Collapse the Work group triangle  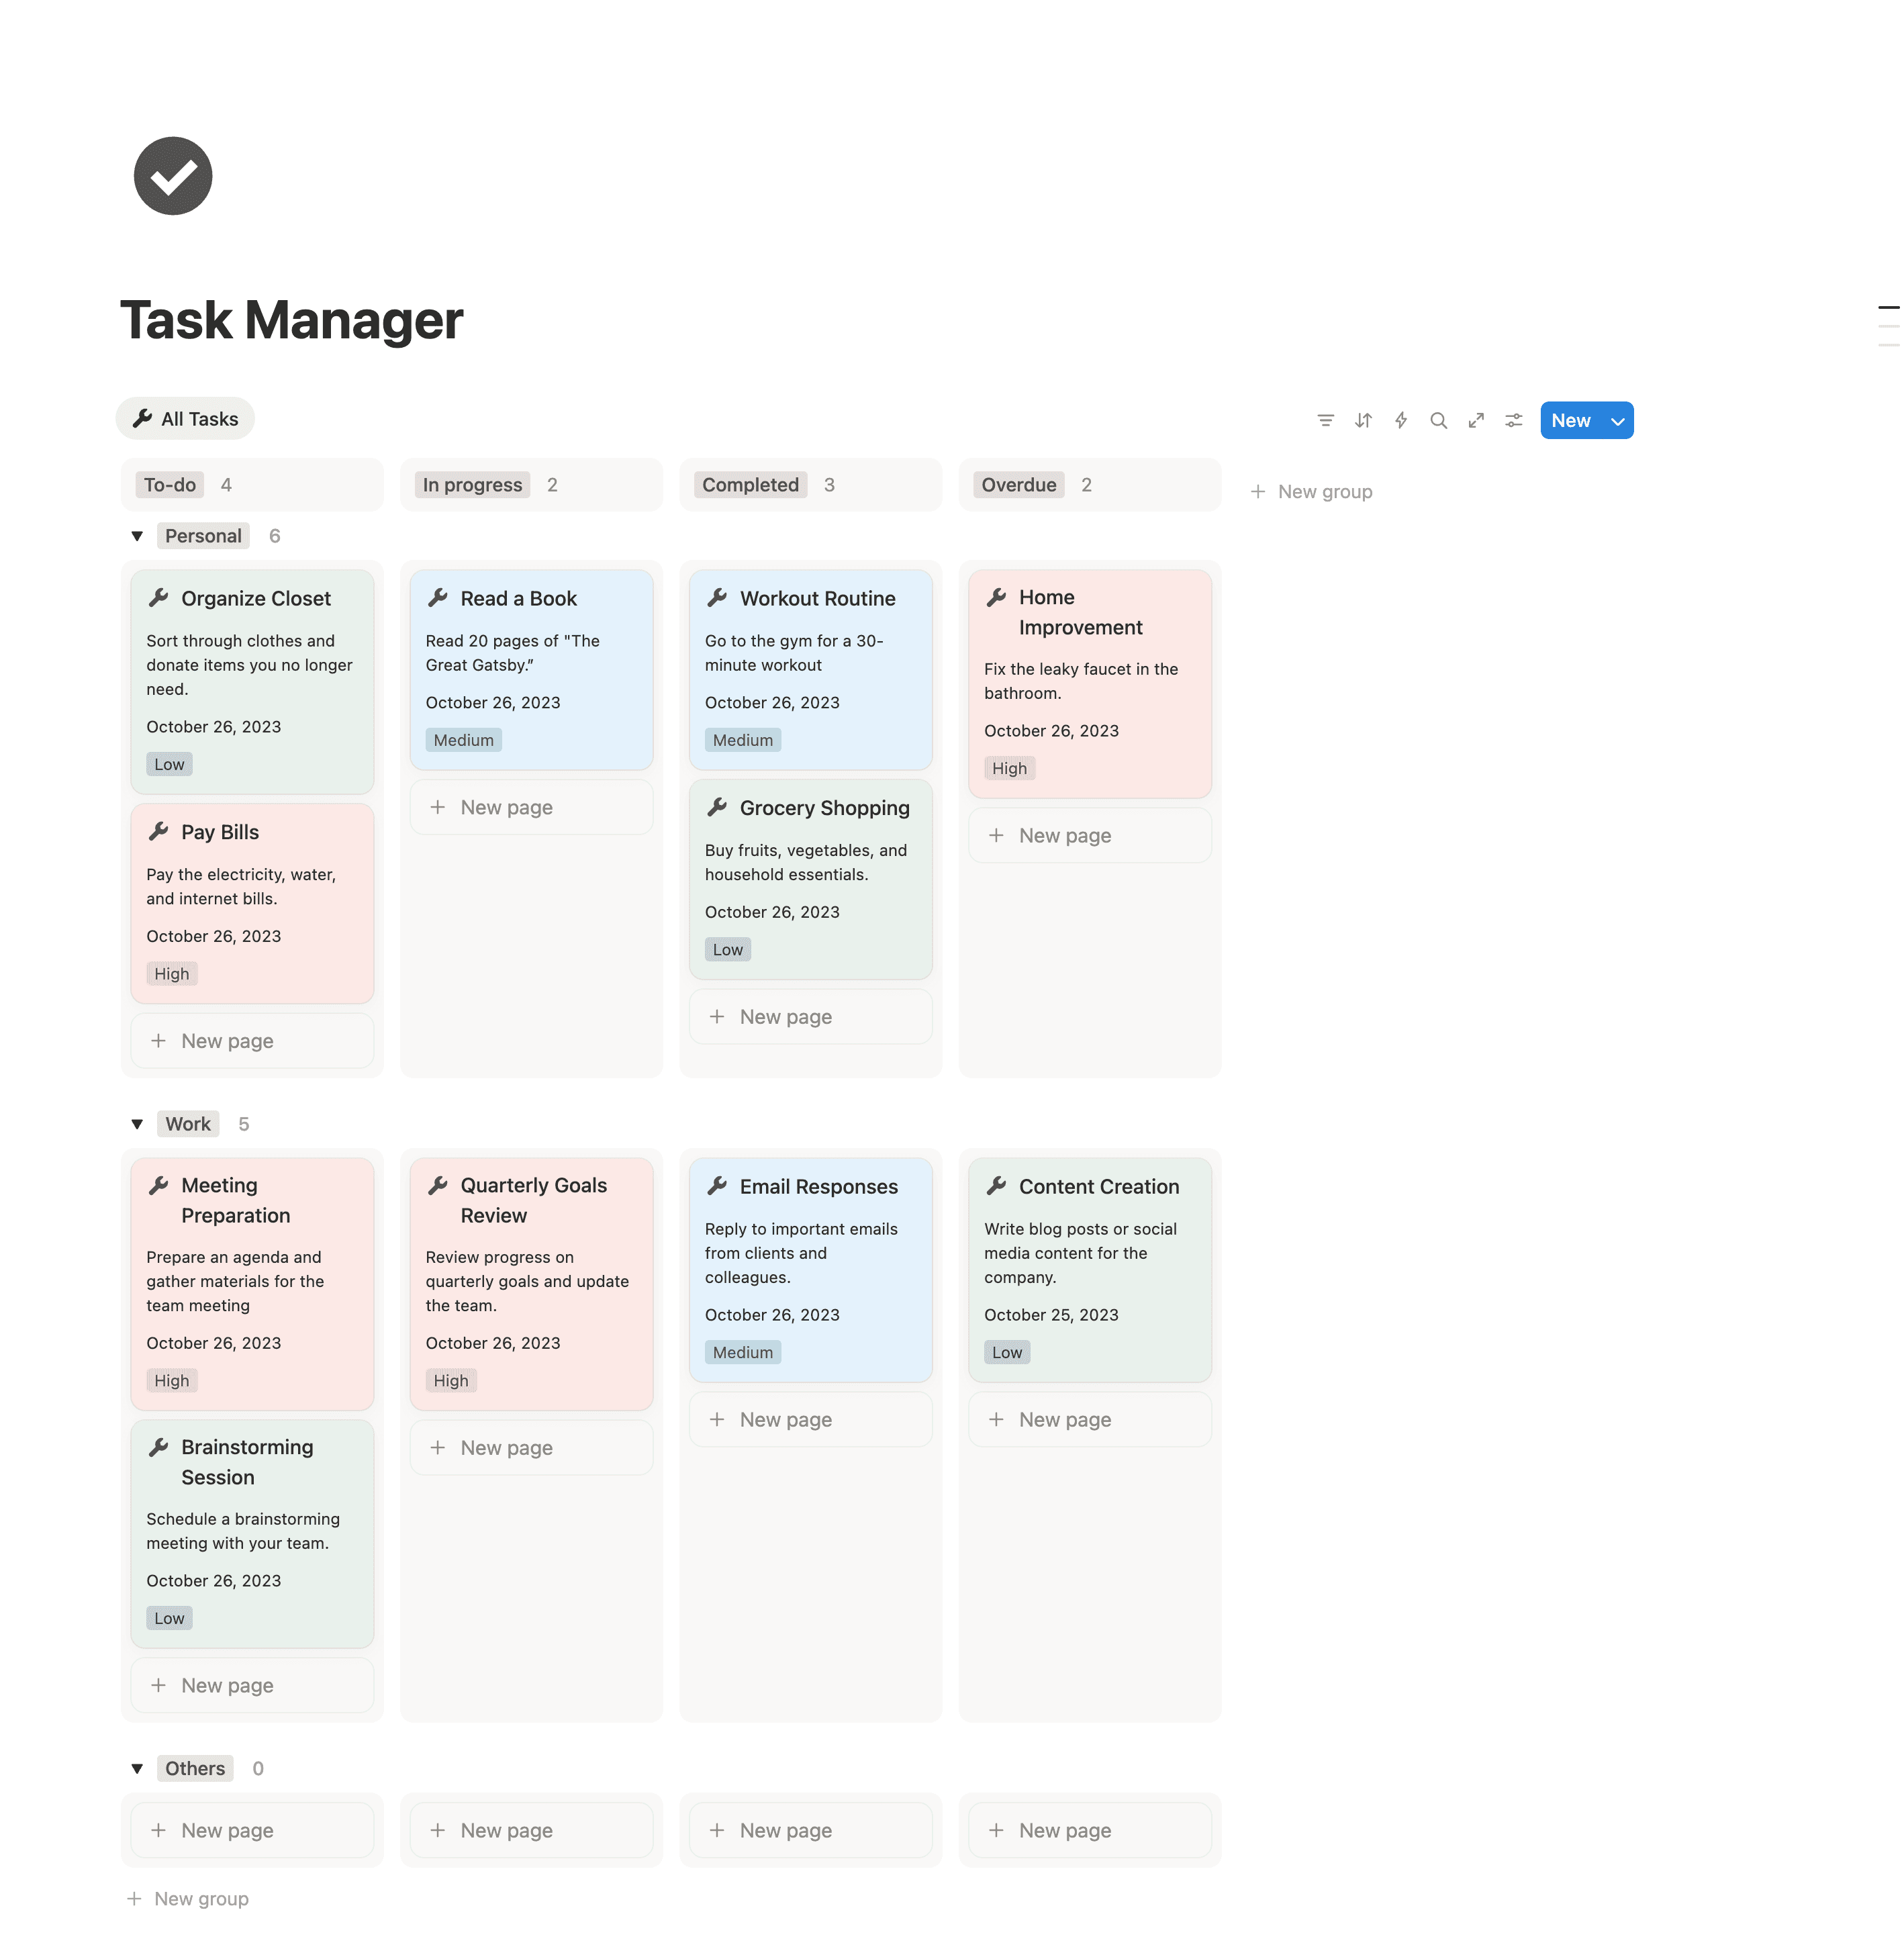pos(137,1123)
